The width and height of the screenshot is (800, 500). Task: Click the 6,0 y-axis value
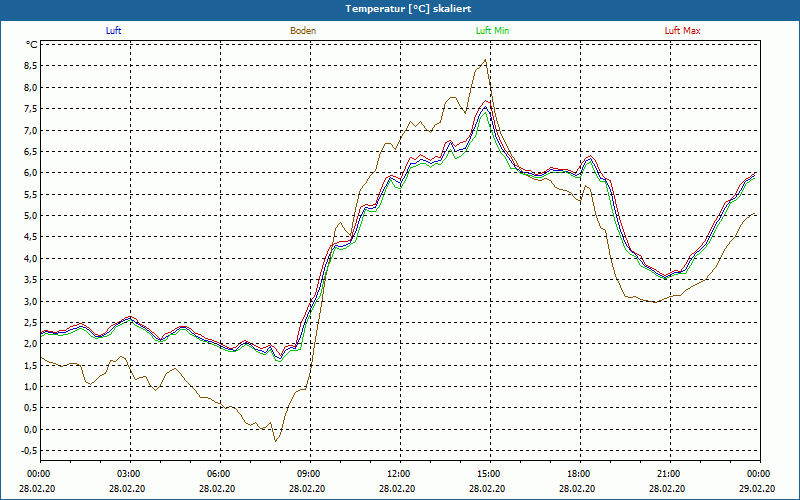[31, 173]
